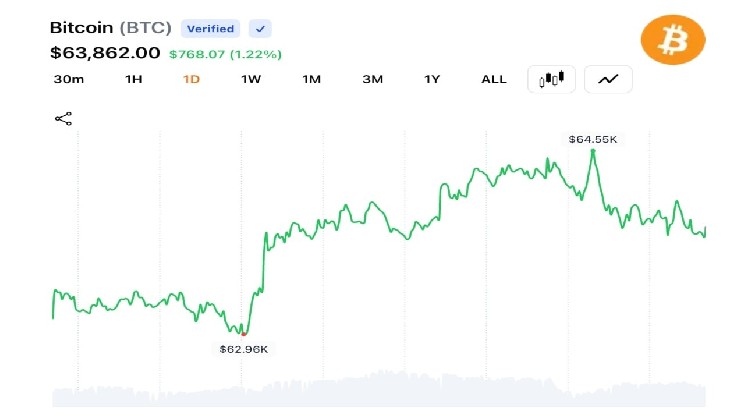Click the orange Bitcoin logo
This screenshot has height=419, width=745.
[673, 39]
